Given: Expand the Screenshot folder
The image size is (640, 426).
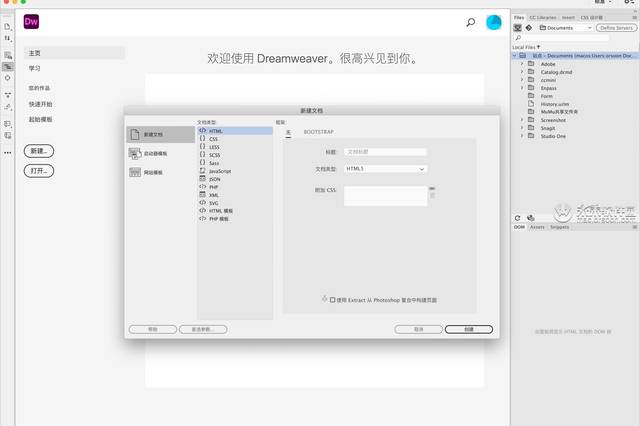Looking at the screenshot, I should 522,120.
